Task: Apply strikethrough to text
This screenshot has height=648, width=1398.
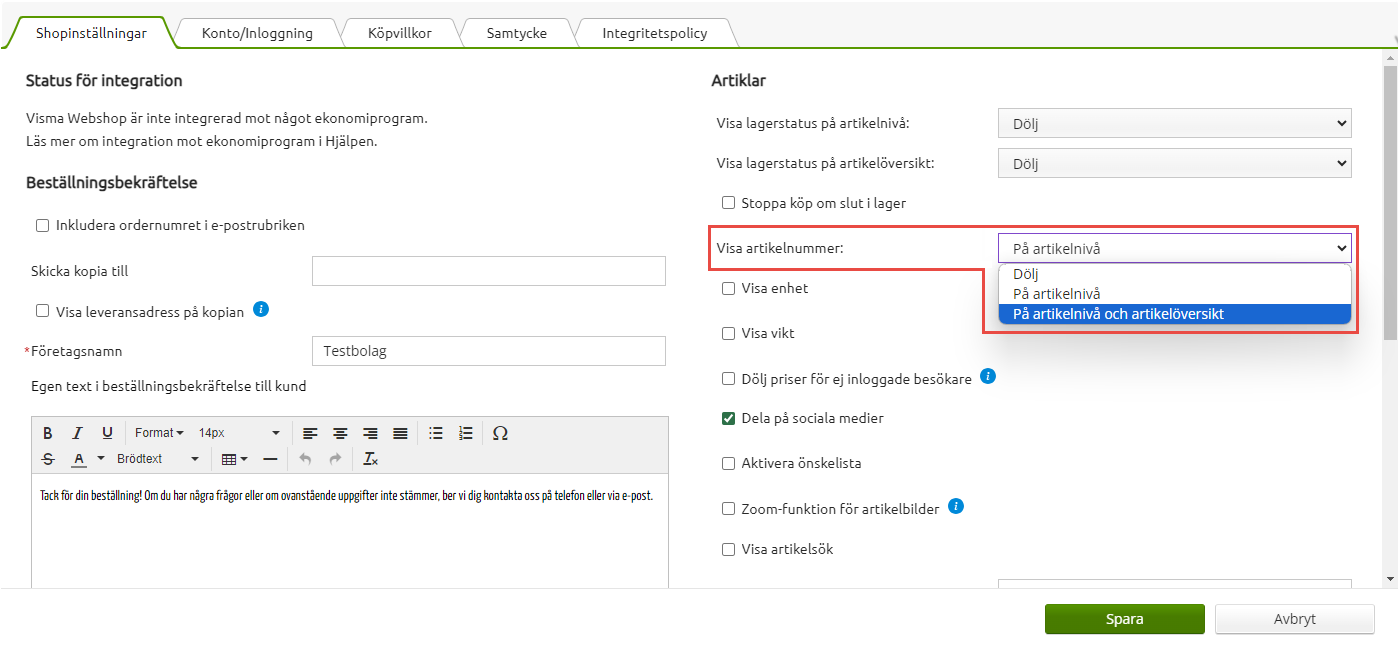Action: [47, 459]
